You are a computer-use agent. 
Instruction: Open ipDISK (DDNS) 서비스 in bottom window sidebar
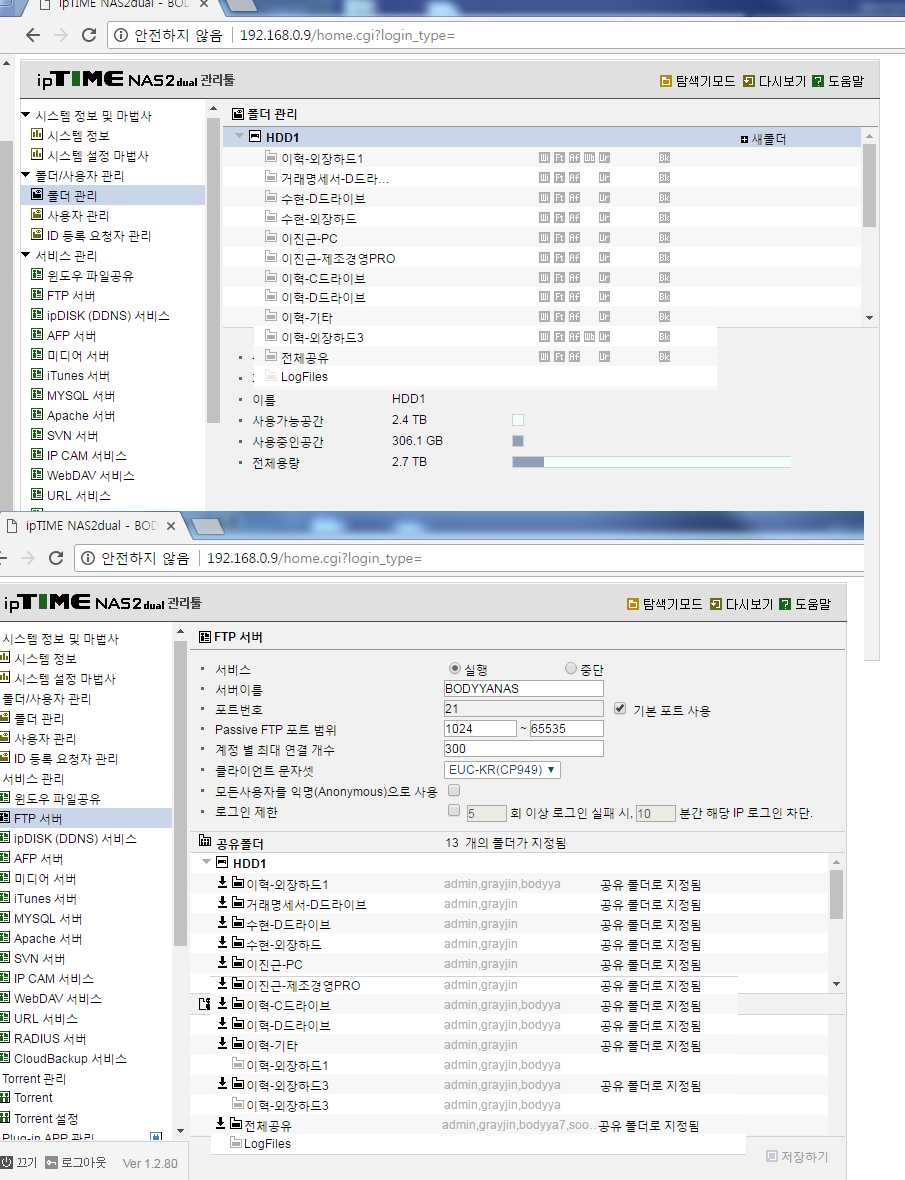point(75,839)
